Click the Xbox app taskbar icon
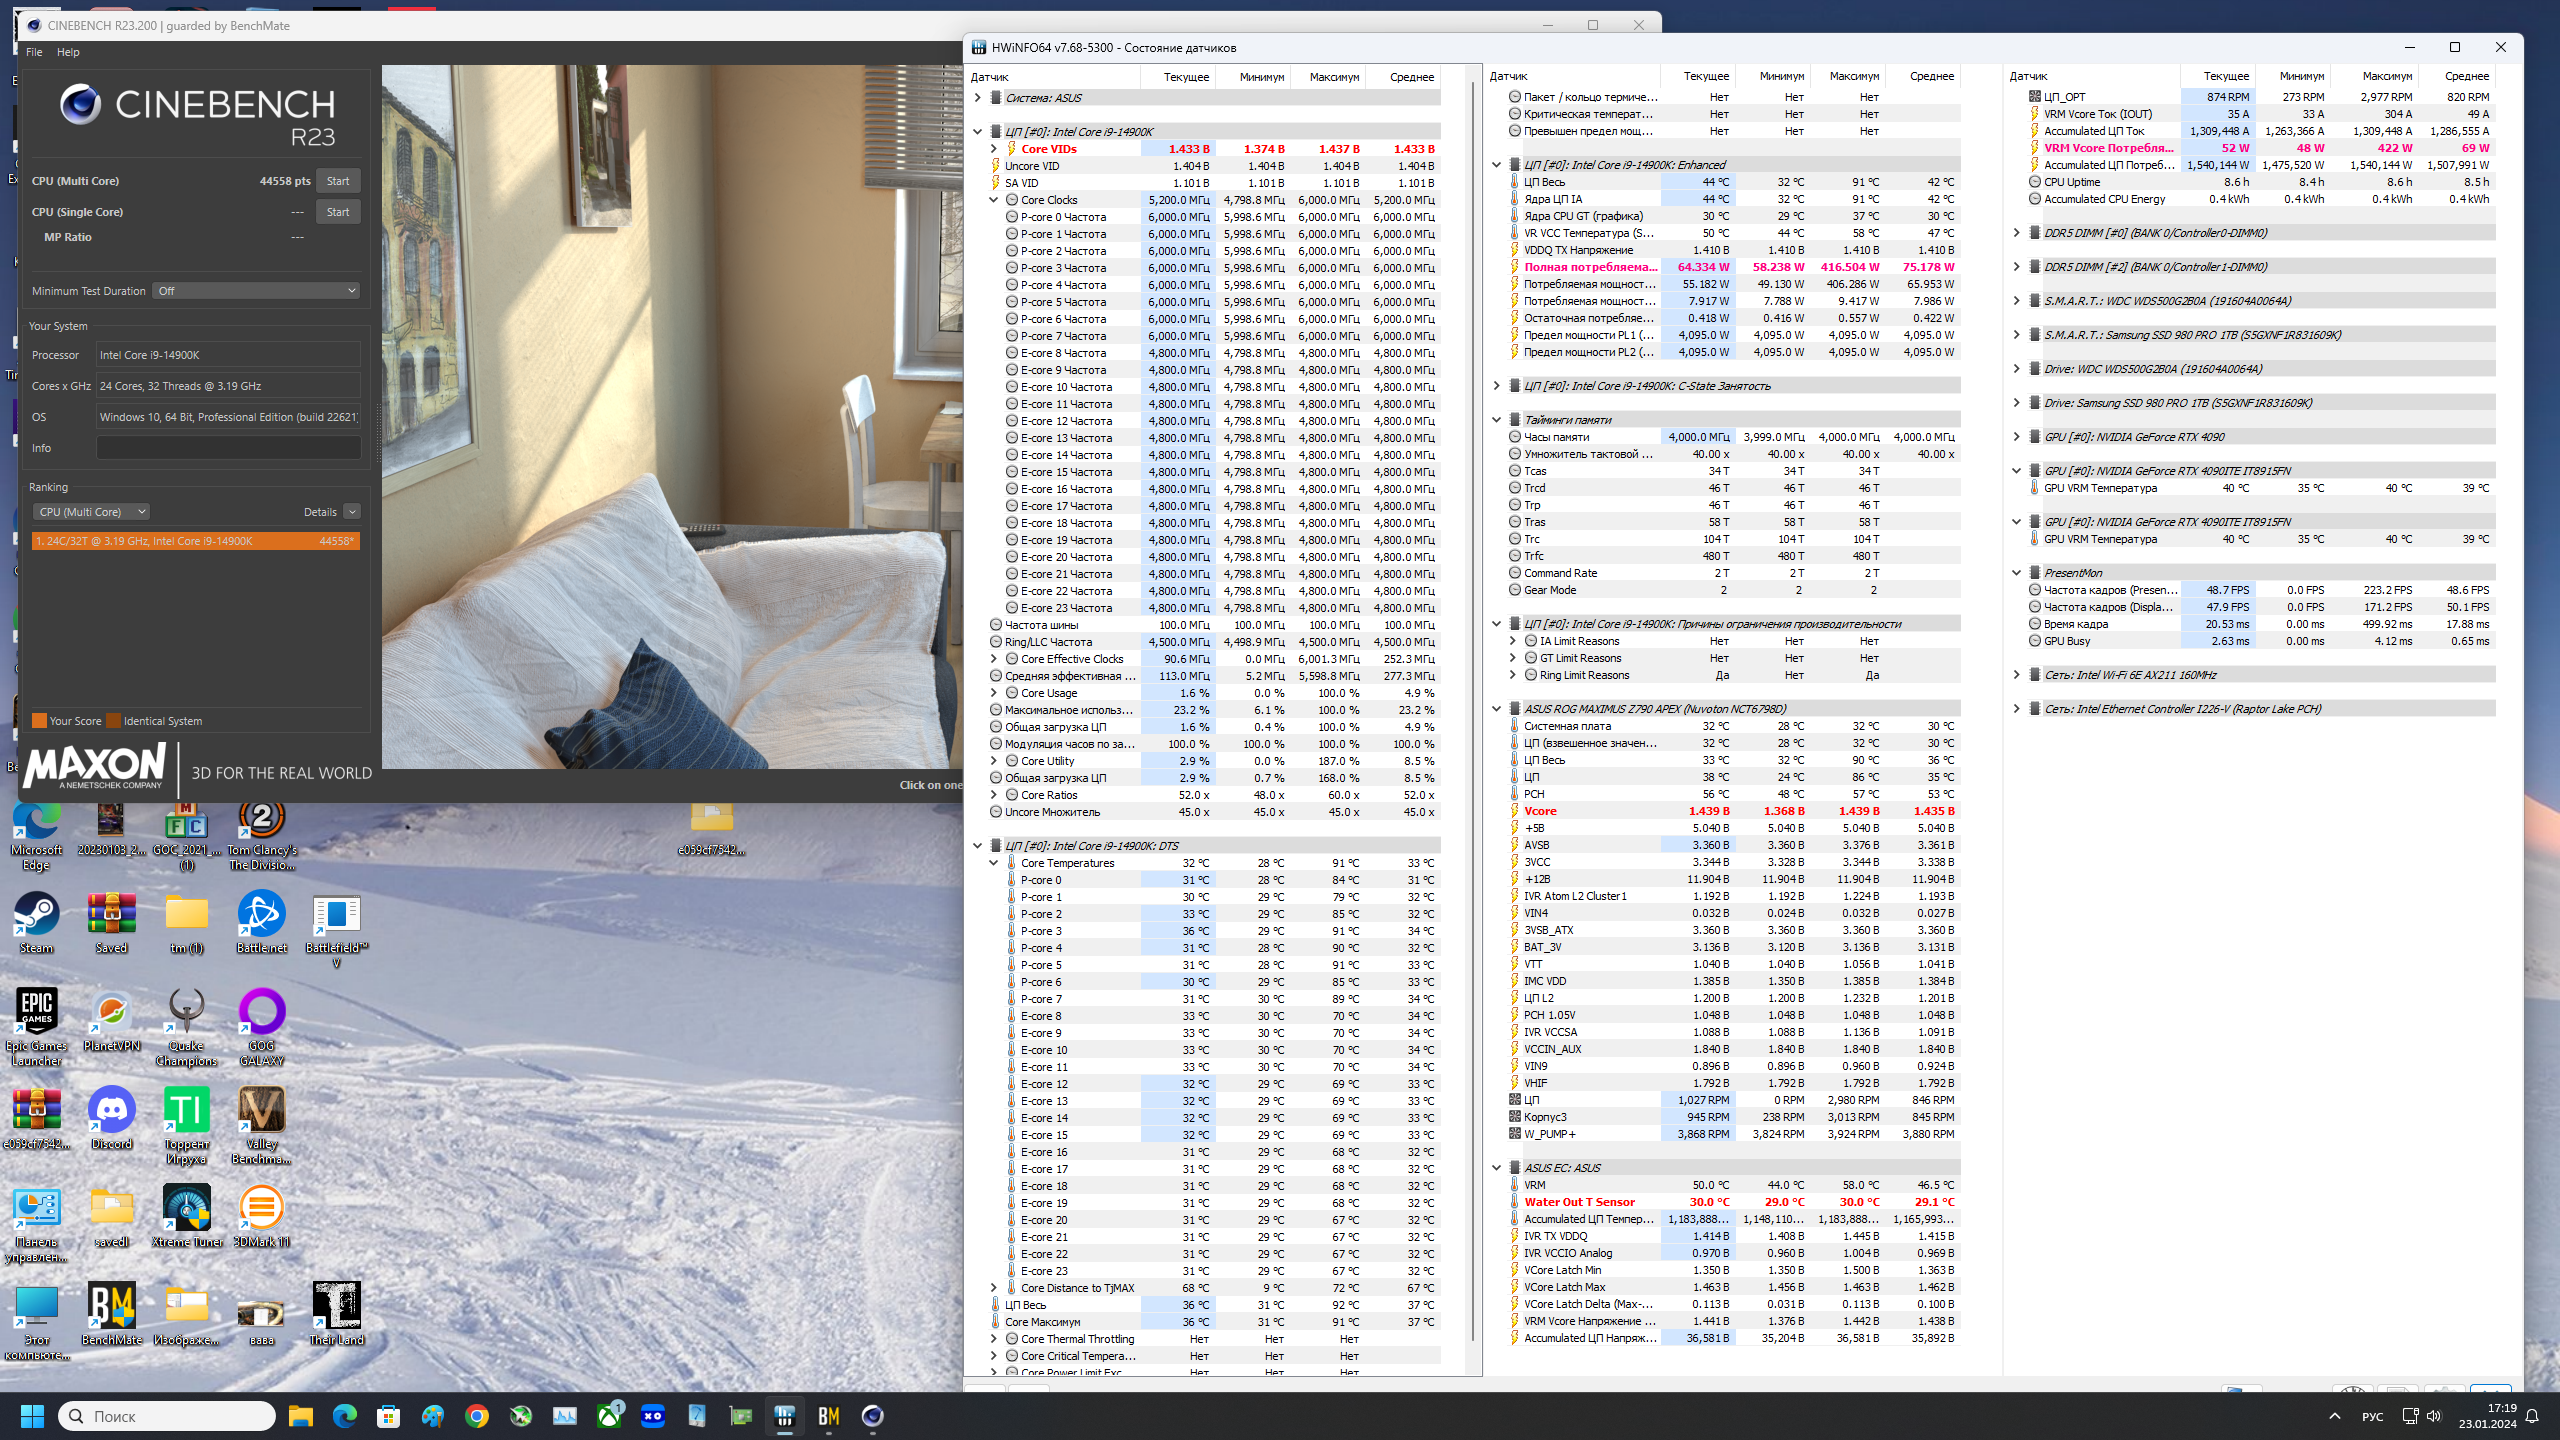 609,1416
